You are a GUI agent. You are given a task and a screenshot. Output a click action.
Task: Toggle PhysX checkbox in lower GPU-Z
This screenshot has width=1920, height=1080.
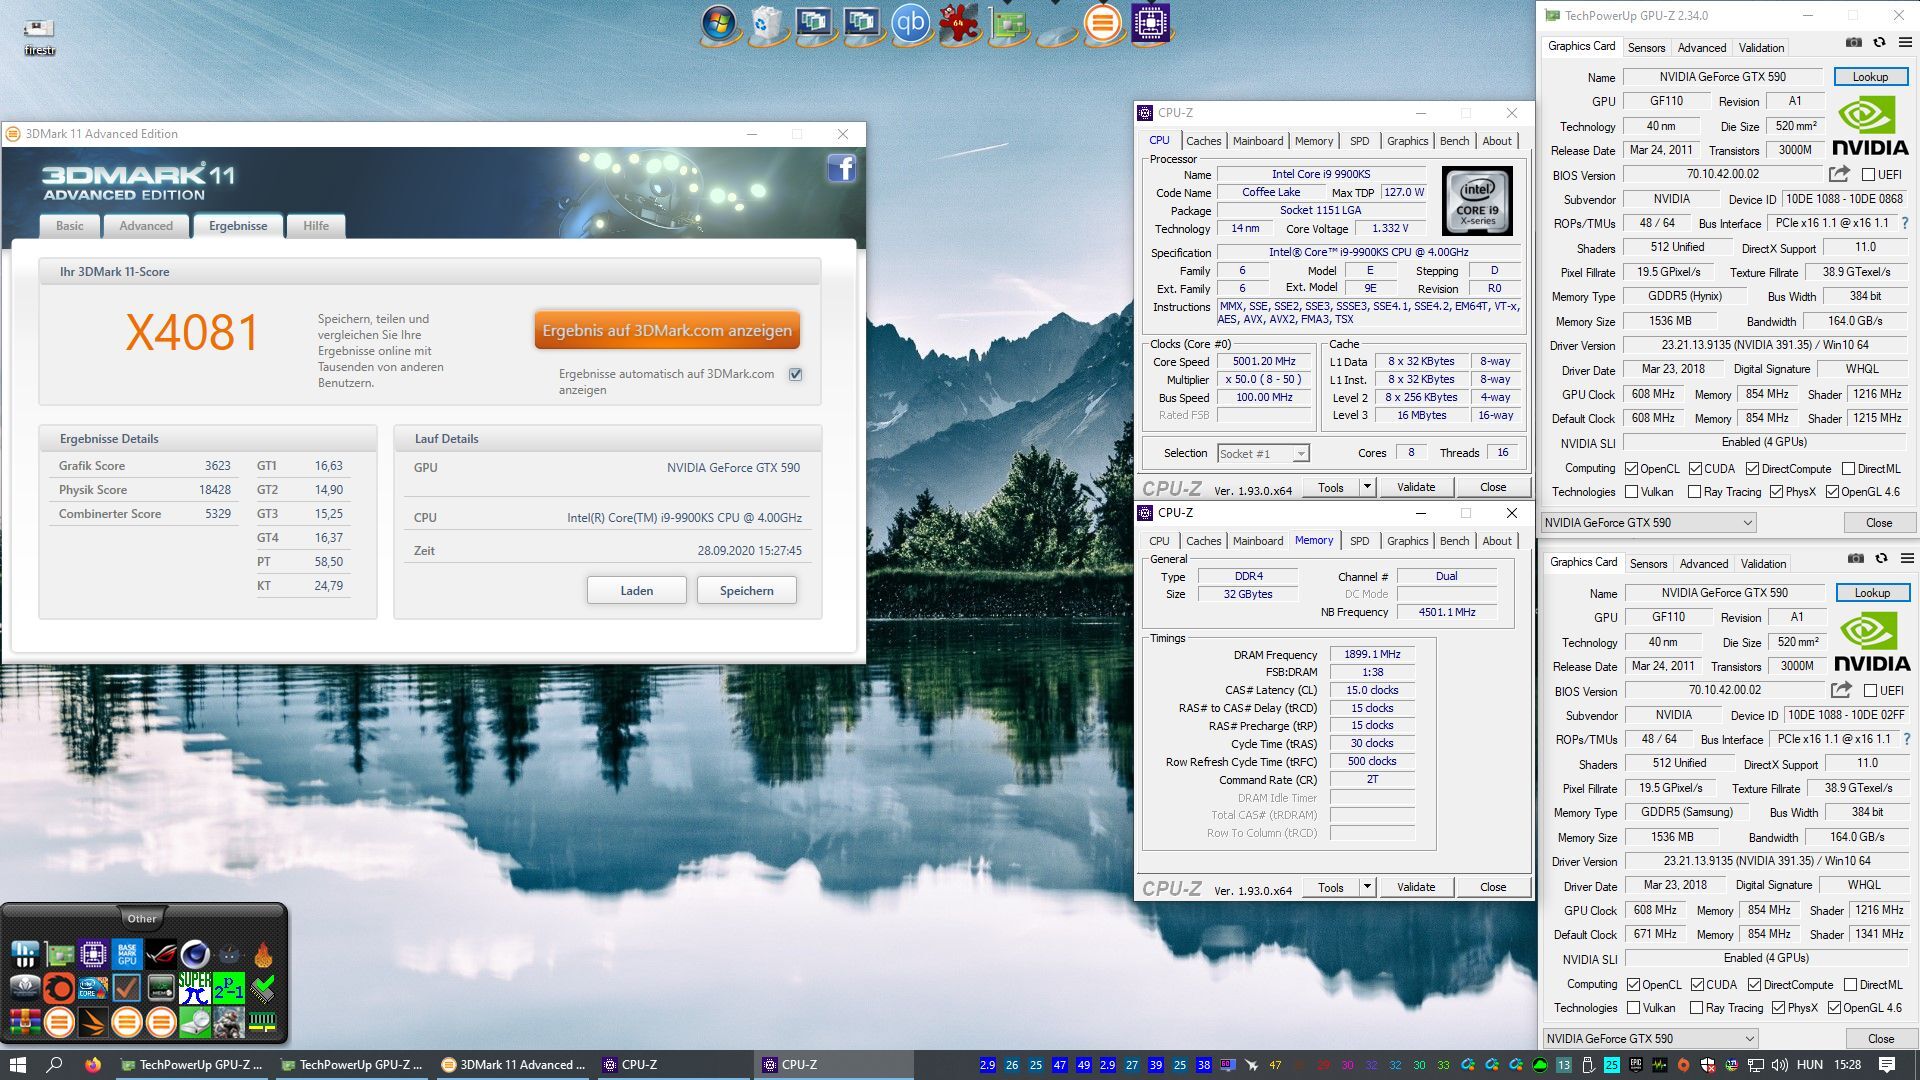click(x=1778, y=1008)
